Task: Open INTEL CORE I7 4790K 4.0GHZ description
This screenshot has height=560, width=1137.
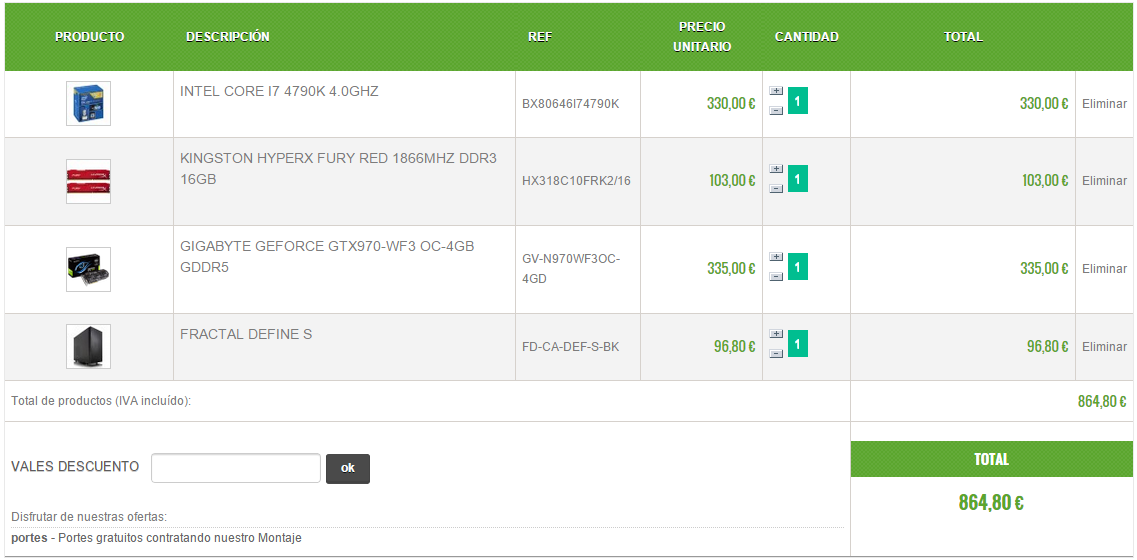Action: [279, 92]
